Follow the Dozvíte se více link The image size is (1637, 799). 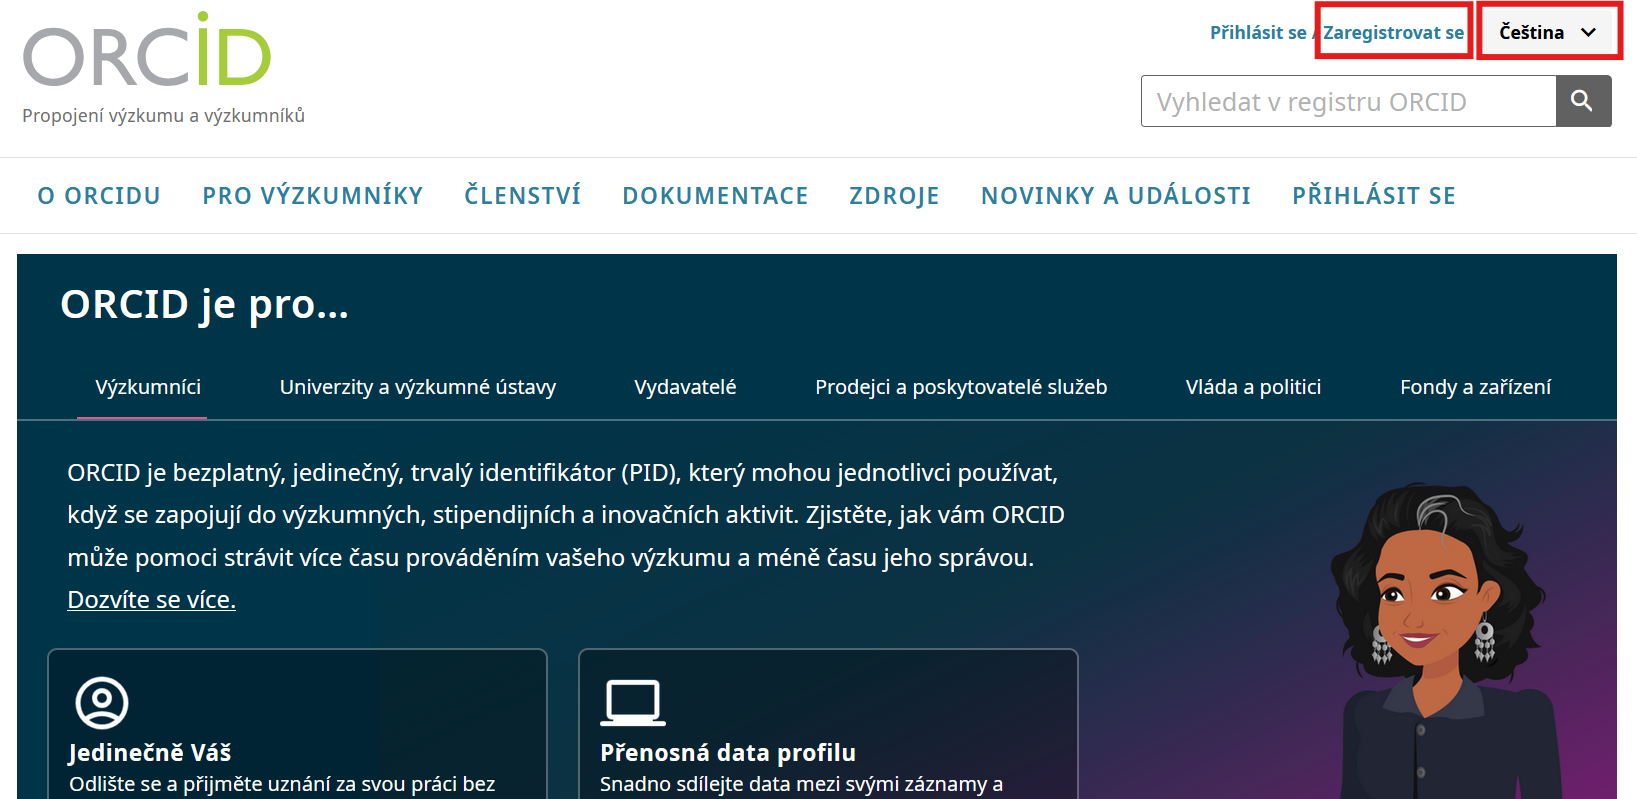pyautogui.click(x=152, y=600)
